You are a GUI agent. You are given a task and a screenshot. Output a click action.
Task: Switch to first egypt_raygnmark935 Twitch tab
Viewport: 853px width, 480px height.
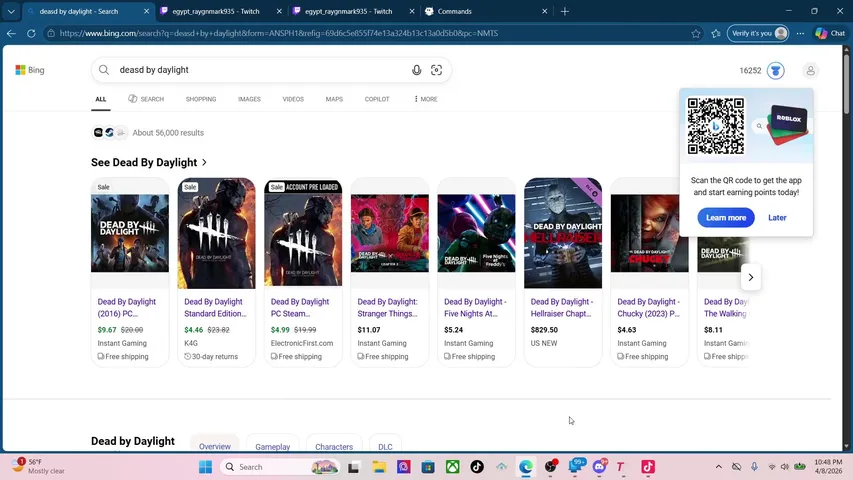[216, 11]
